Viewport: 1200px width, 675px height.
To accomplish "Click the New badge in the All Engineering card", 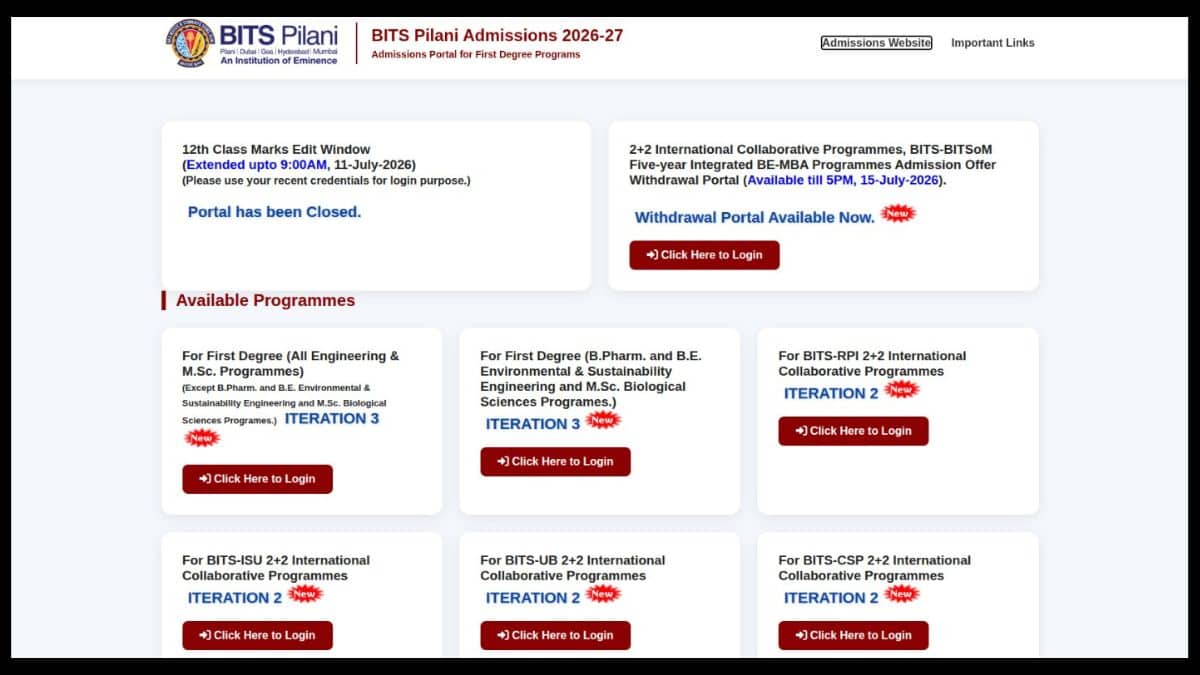I will (202, 438).
